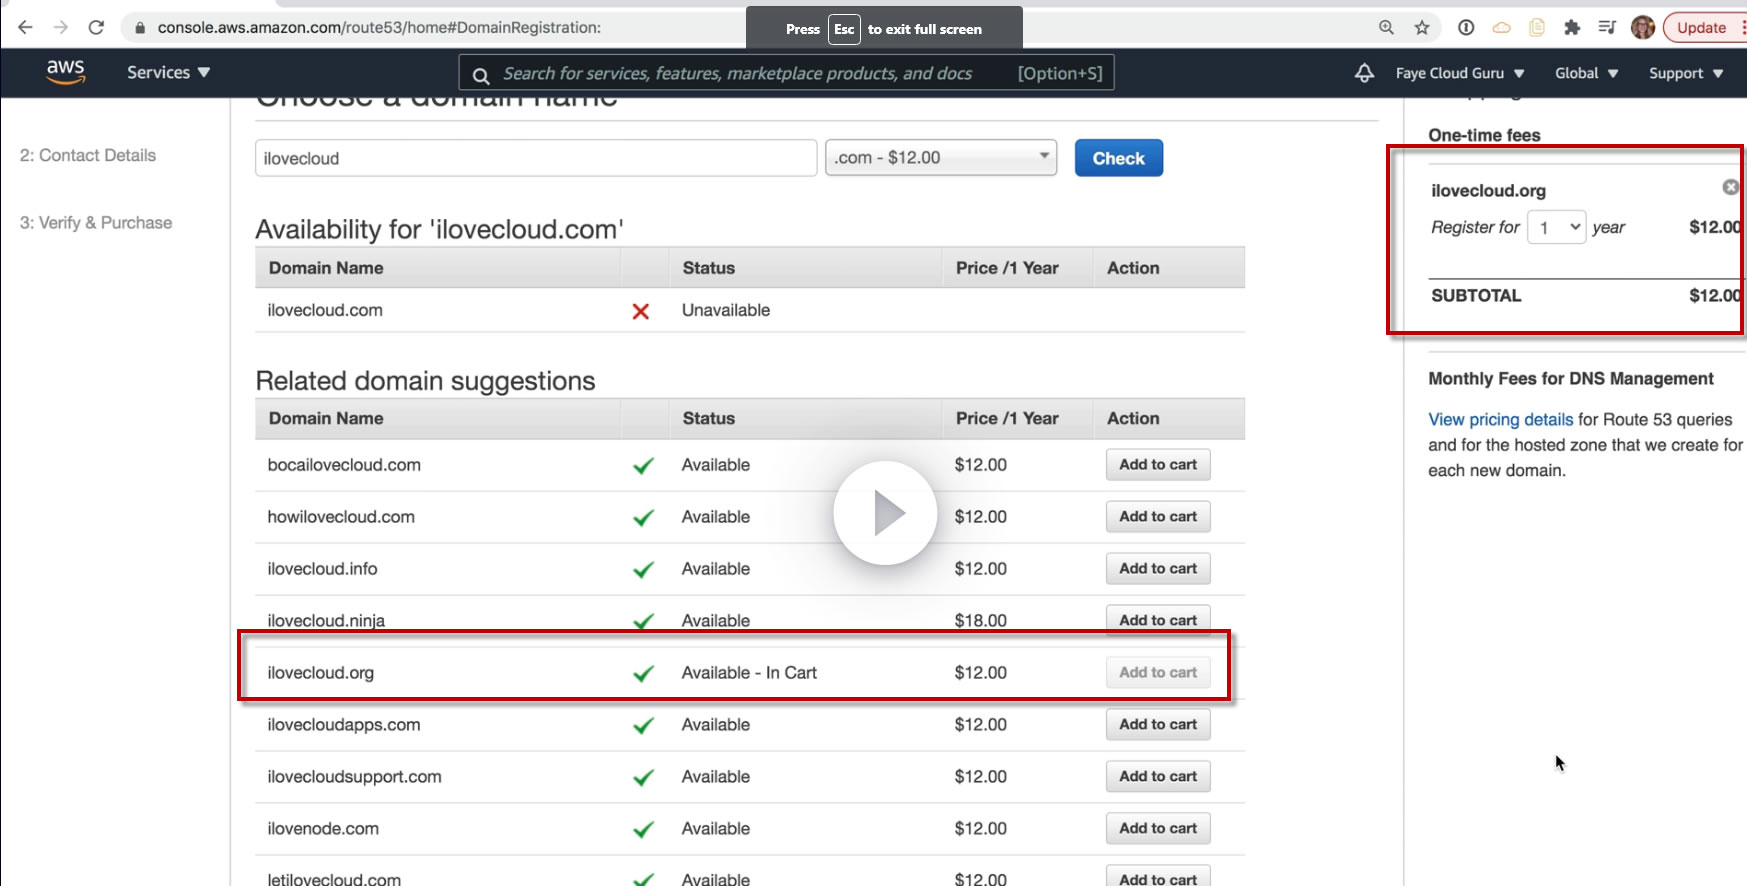Click the bocailovecloud.com domain name
1747x886 pixels.
point(344,465)
